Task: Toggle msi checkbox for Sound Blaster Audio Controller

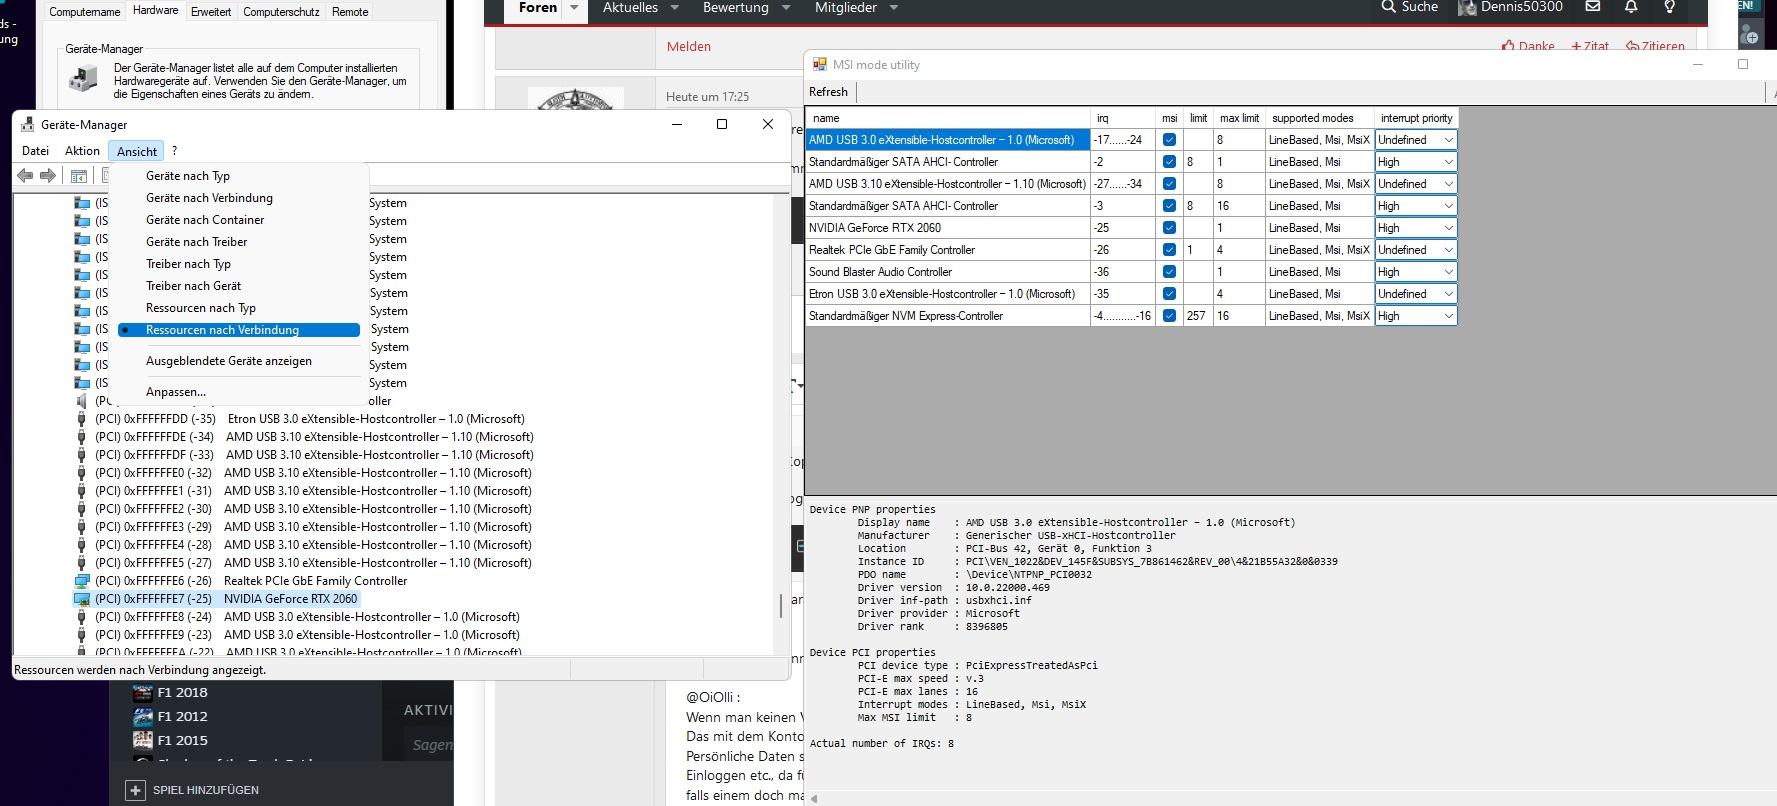Action: [x=1169, y=272]
